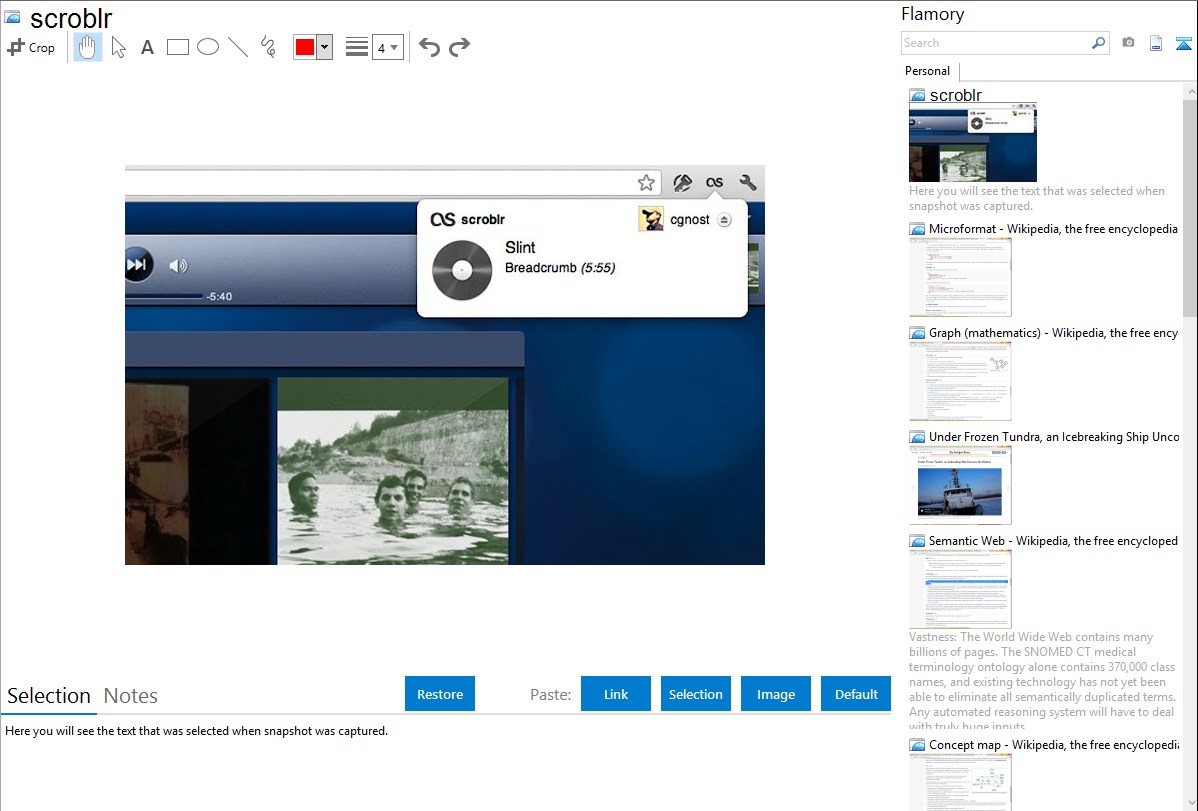This screenshot has height=811, width=1198.
Task: Click the Image paste button
Action: (776, 694)
